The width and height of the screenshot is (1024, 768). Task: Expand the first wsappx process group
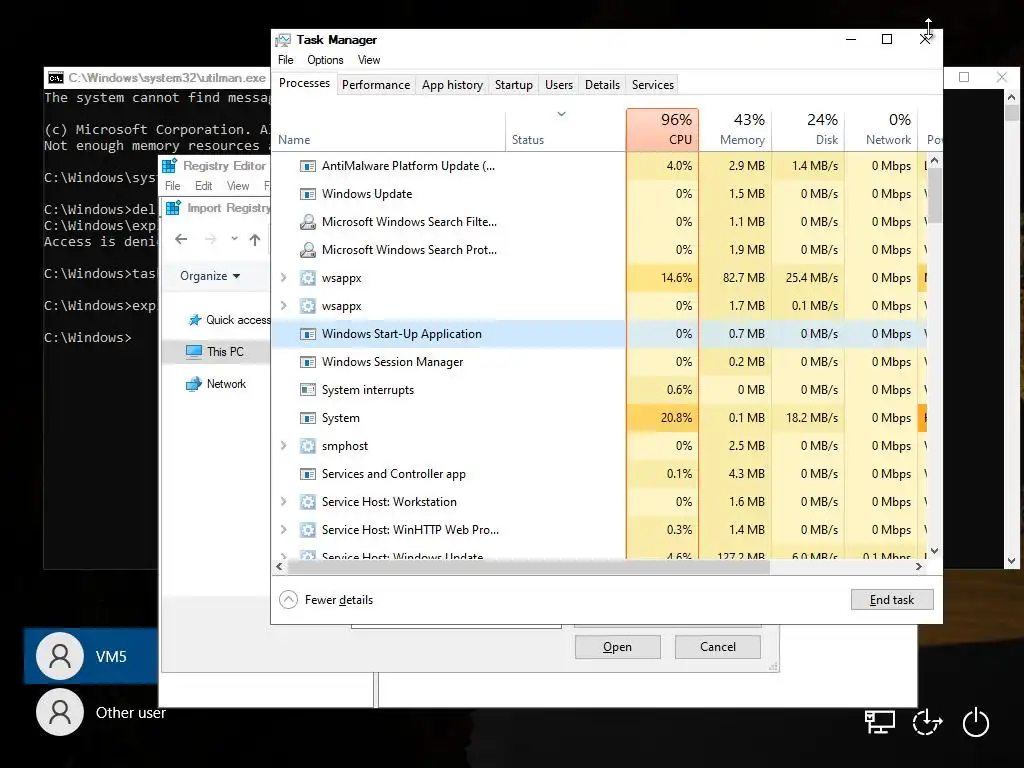(x=283, y=278)
